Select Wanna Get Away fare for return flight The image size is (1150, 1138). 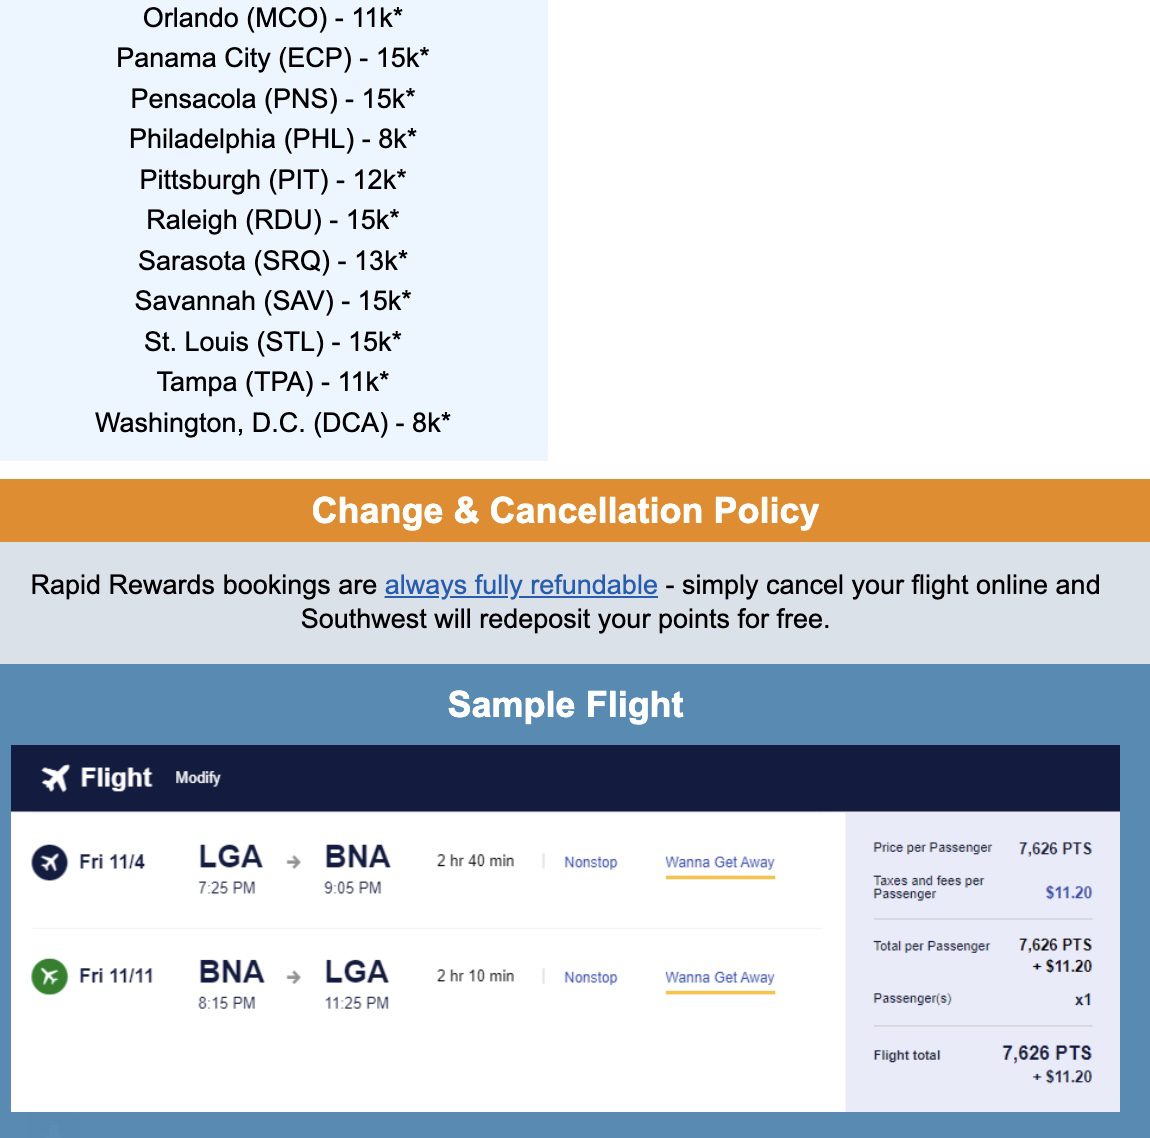[720, 977]
